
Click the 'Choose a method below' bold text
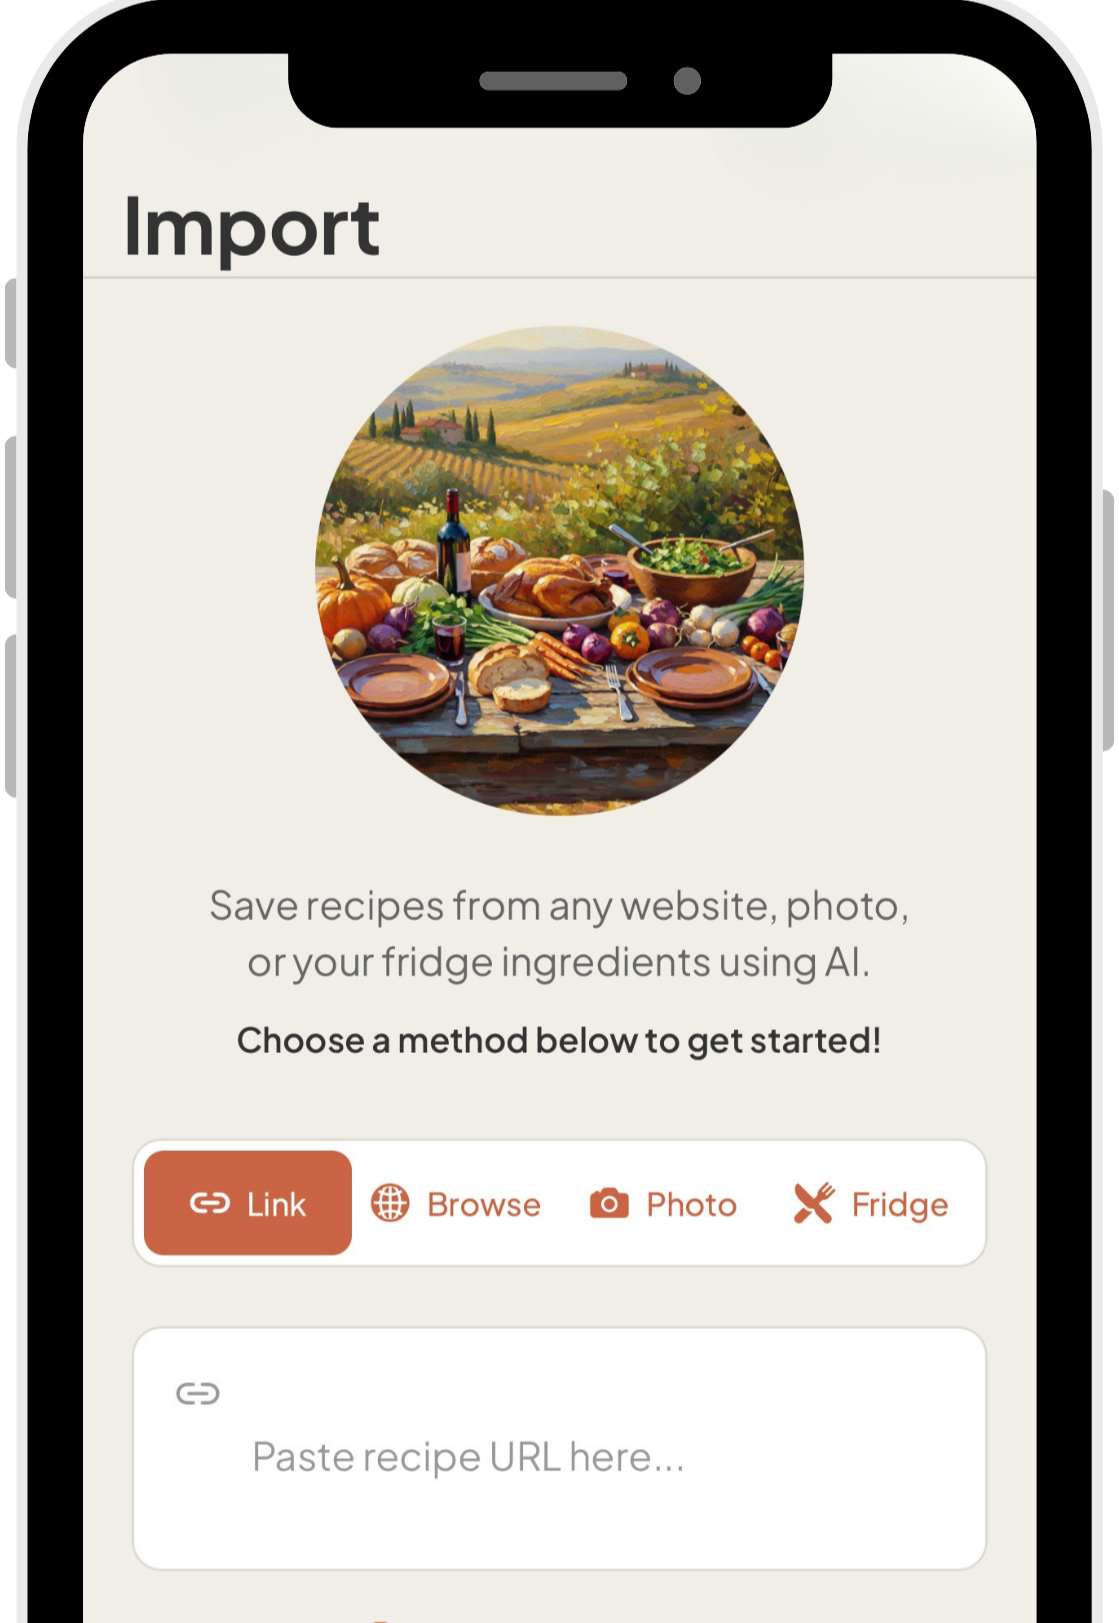click(559, 1041)
